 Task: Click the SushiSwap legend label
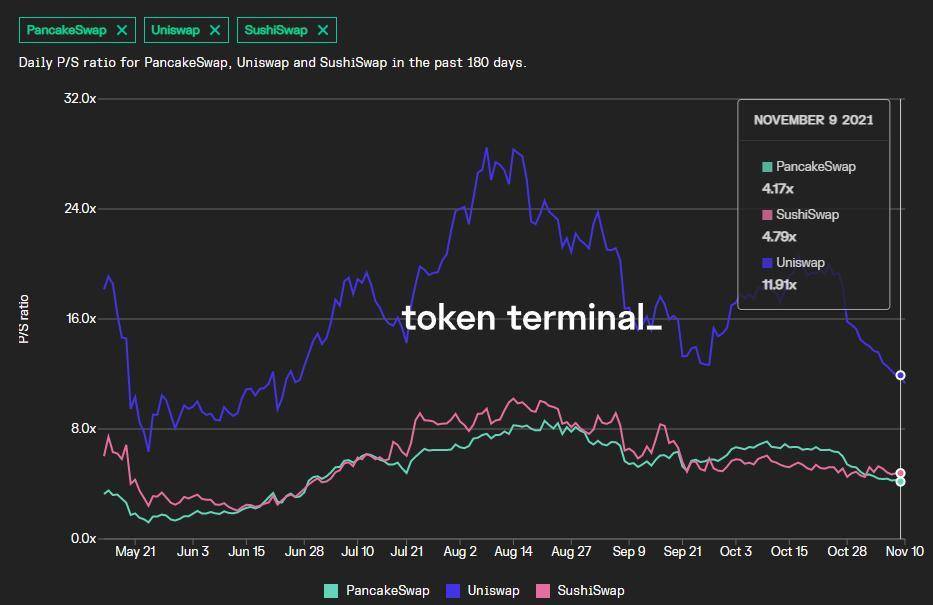click(x=591, y=591)
